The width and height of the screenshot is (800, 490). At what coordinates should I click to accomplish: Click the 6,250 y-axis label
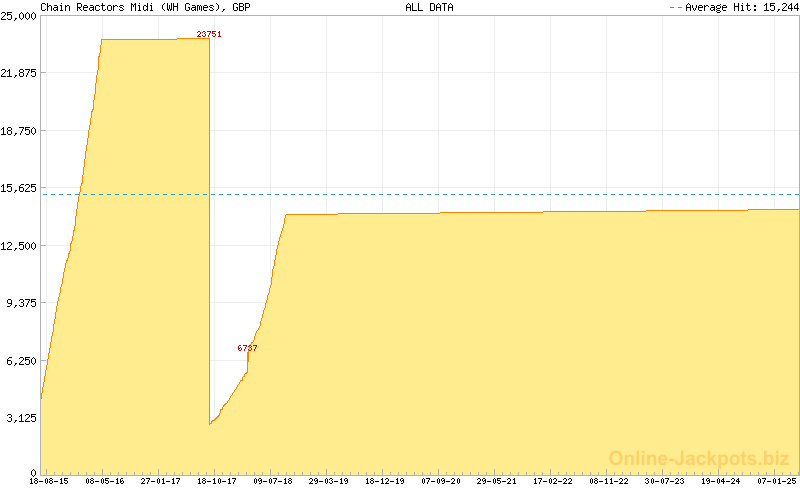tap(21, 361)
